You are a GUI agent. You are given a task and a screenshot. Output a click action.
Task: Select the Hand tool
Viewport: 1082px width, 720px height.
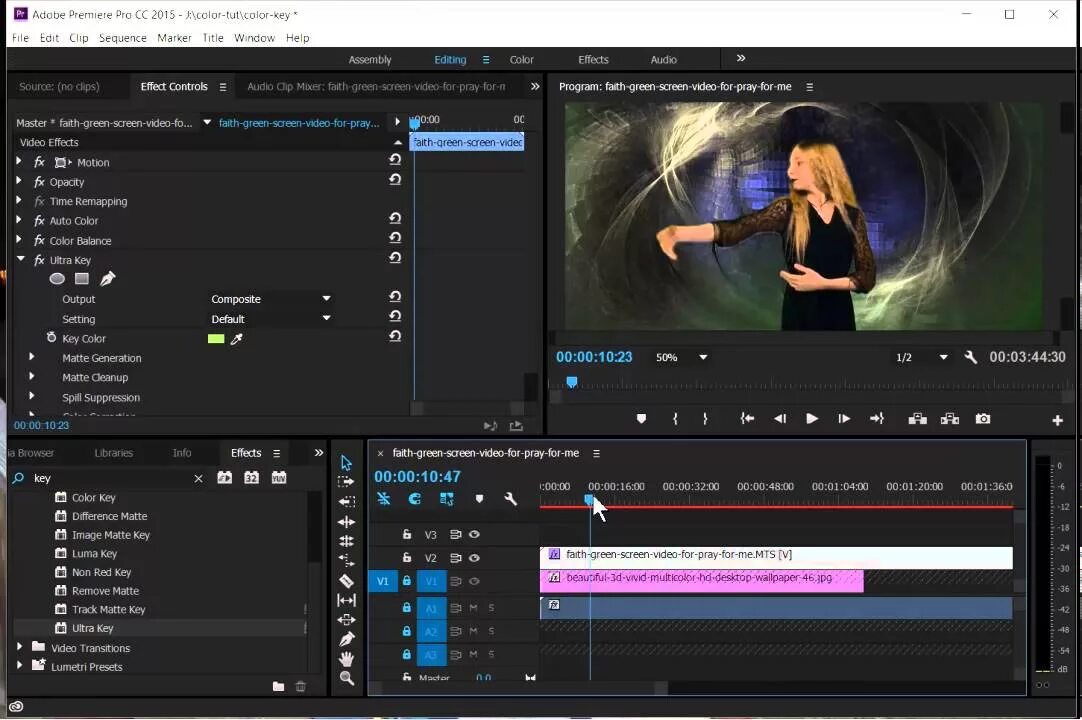click(346, 659)
